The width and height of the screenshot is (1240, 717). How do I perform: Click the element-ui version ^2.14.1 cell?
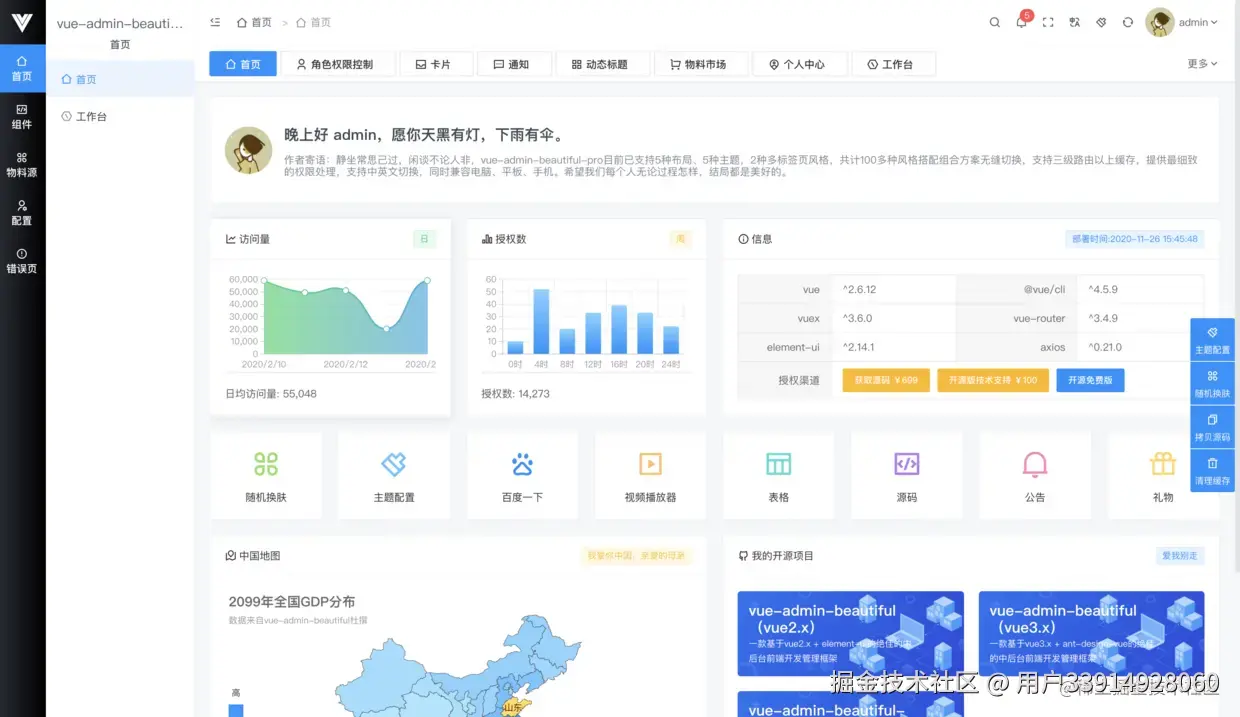click(x=894, y=347)
